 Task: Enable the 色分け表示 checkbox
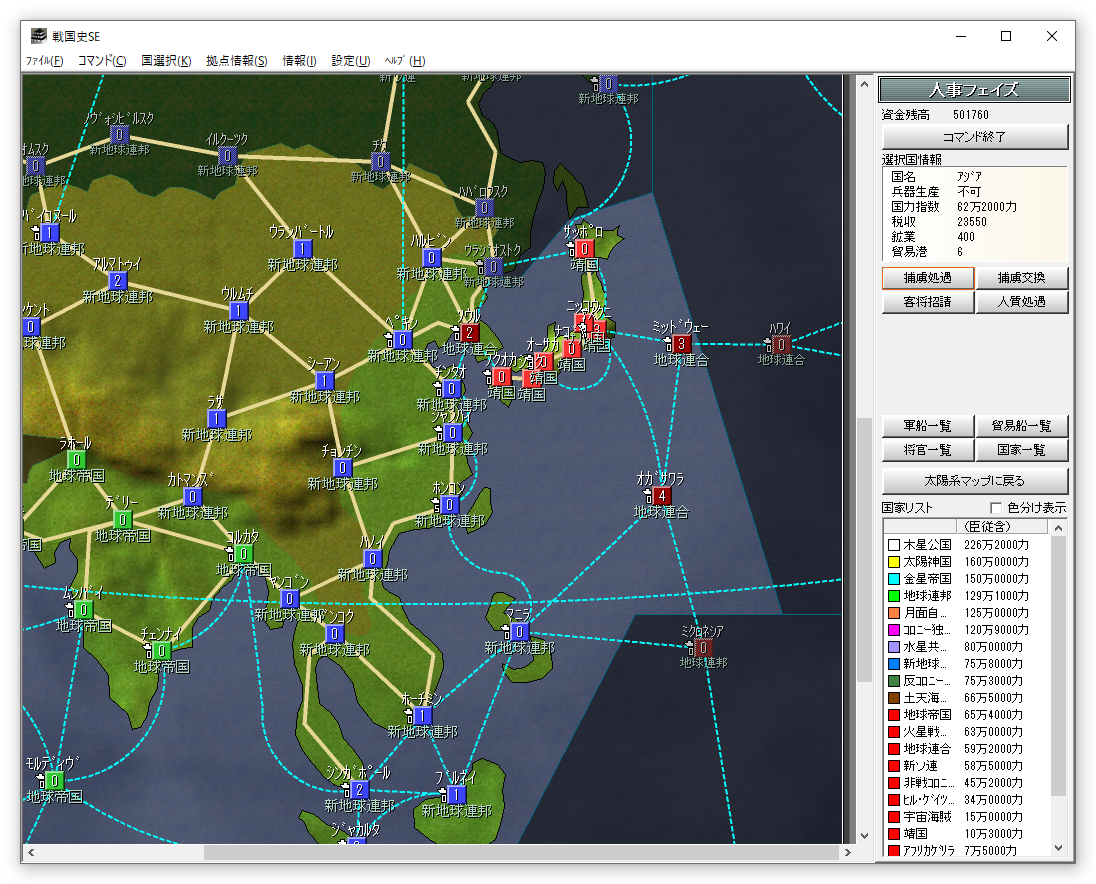pos(995,508)
